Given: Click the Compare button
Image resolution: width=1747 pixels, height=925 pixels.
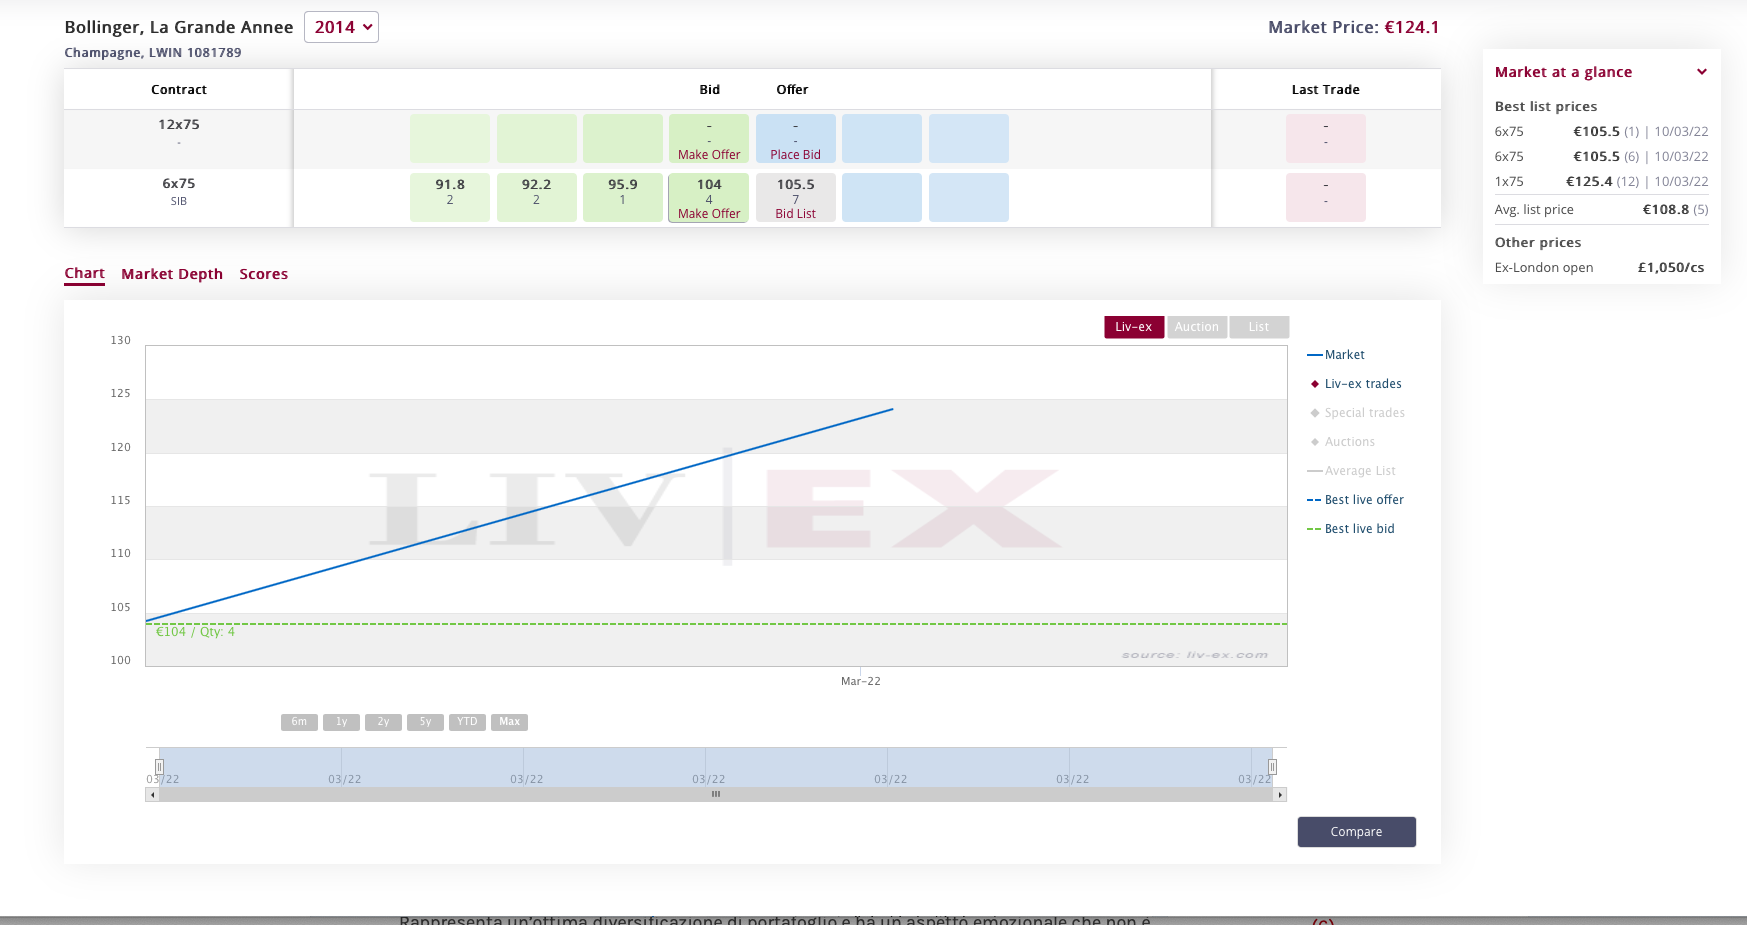Looking at the screenshot, I should tap(1356, 832).
